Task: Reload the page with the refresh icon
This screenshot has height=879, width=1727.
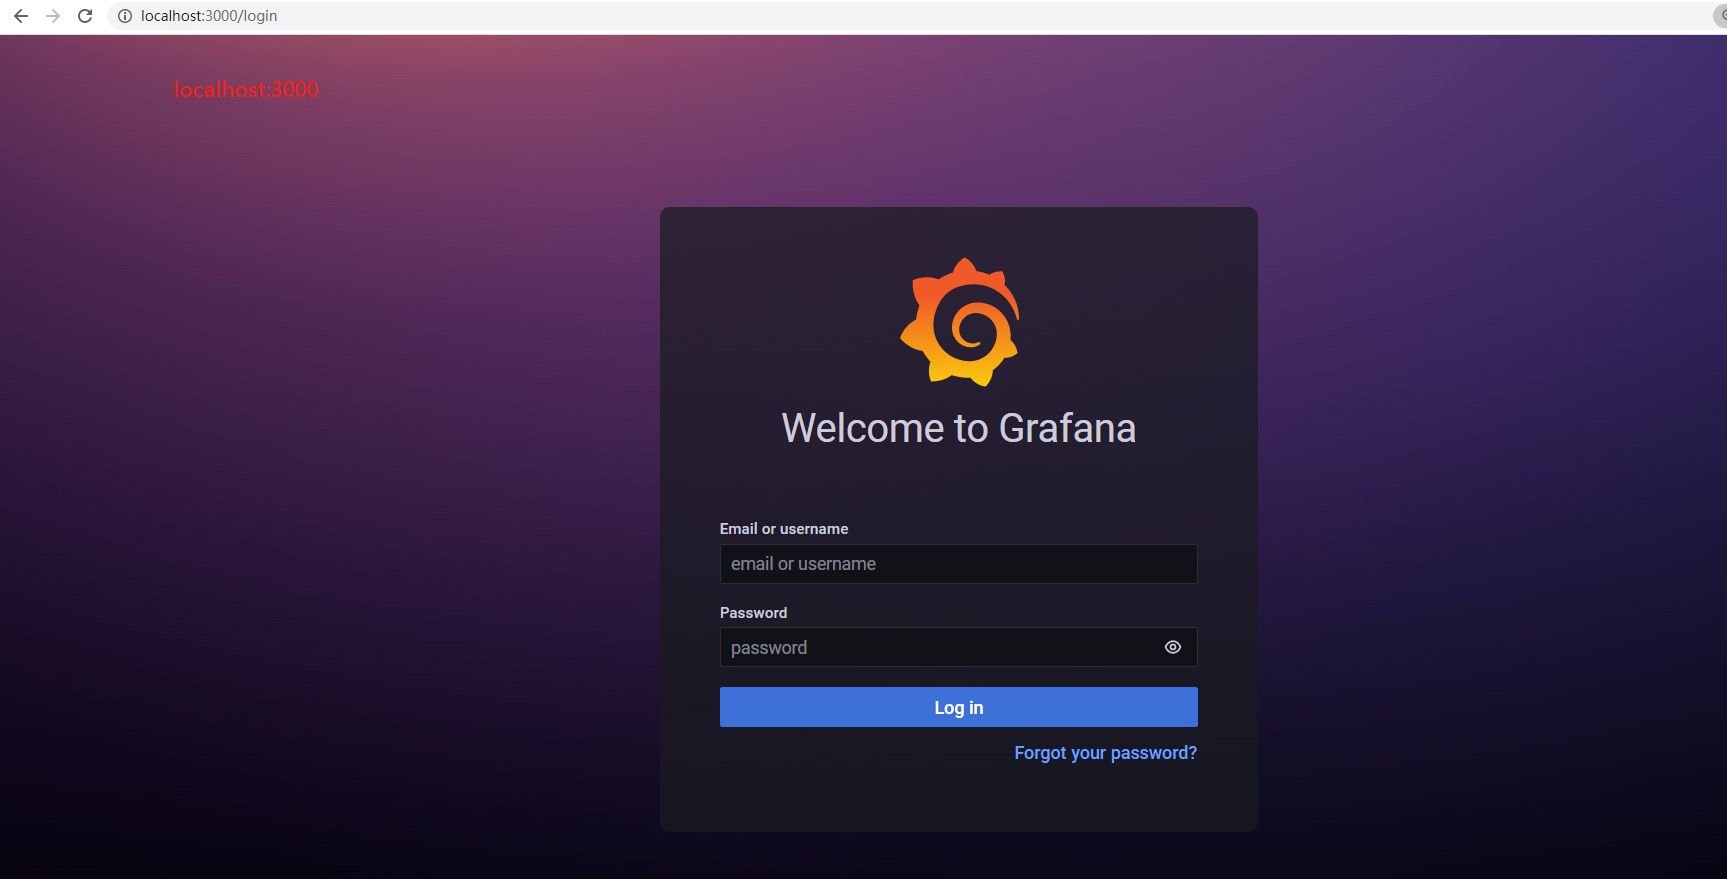Action: [x=85, y=16]
